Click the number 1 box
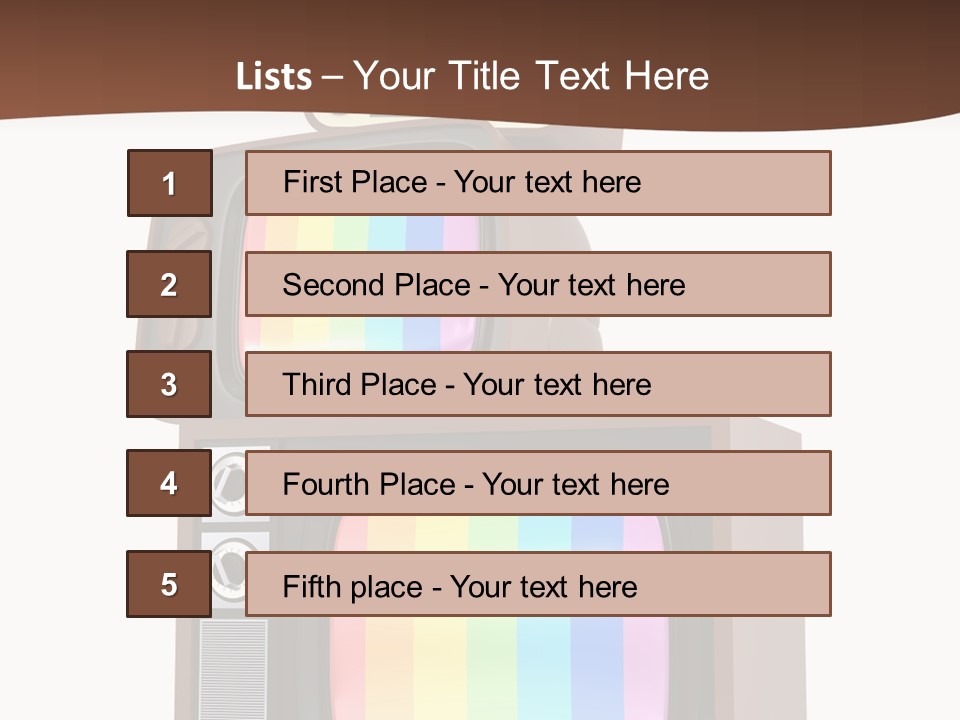Image resolution: width=960 pixels, height=720 pixels. click(x=169, y=183)
